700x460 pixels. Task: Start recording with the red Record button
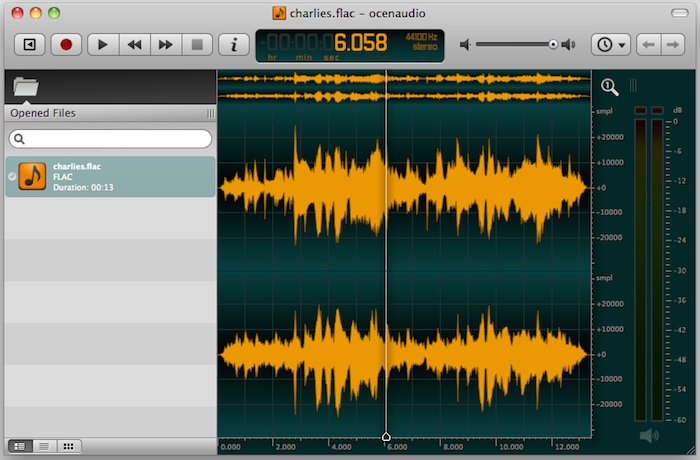tap(66, 45)
